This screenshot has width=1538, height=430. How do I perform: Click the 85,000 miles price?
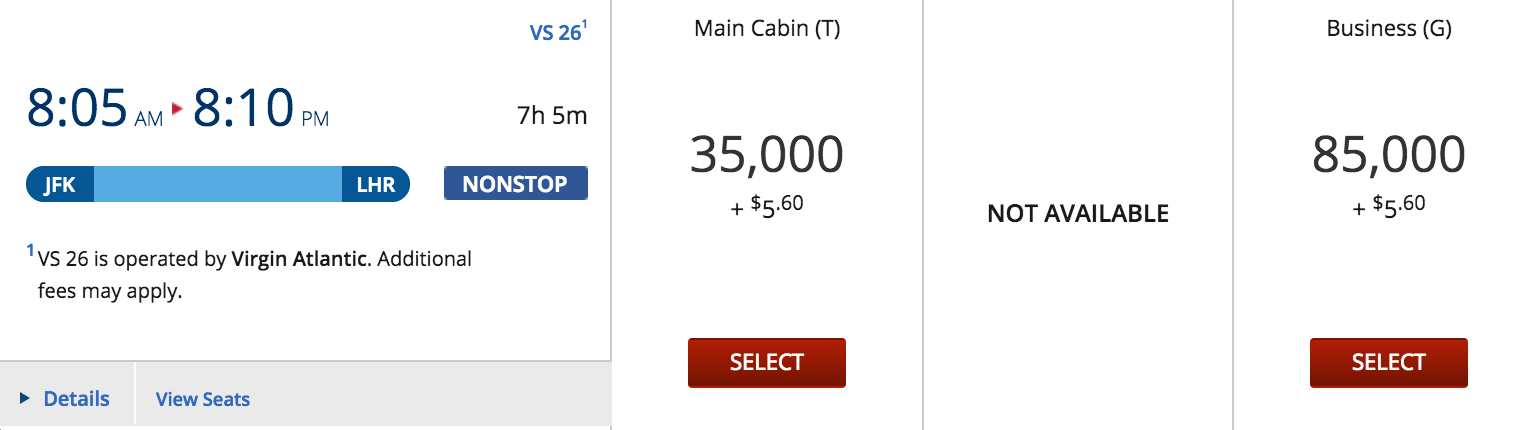pos(1389,153)
